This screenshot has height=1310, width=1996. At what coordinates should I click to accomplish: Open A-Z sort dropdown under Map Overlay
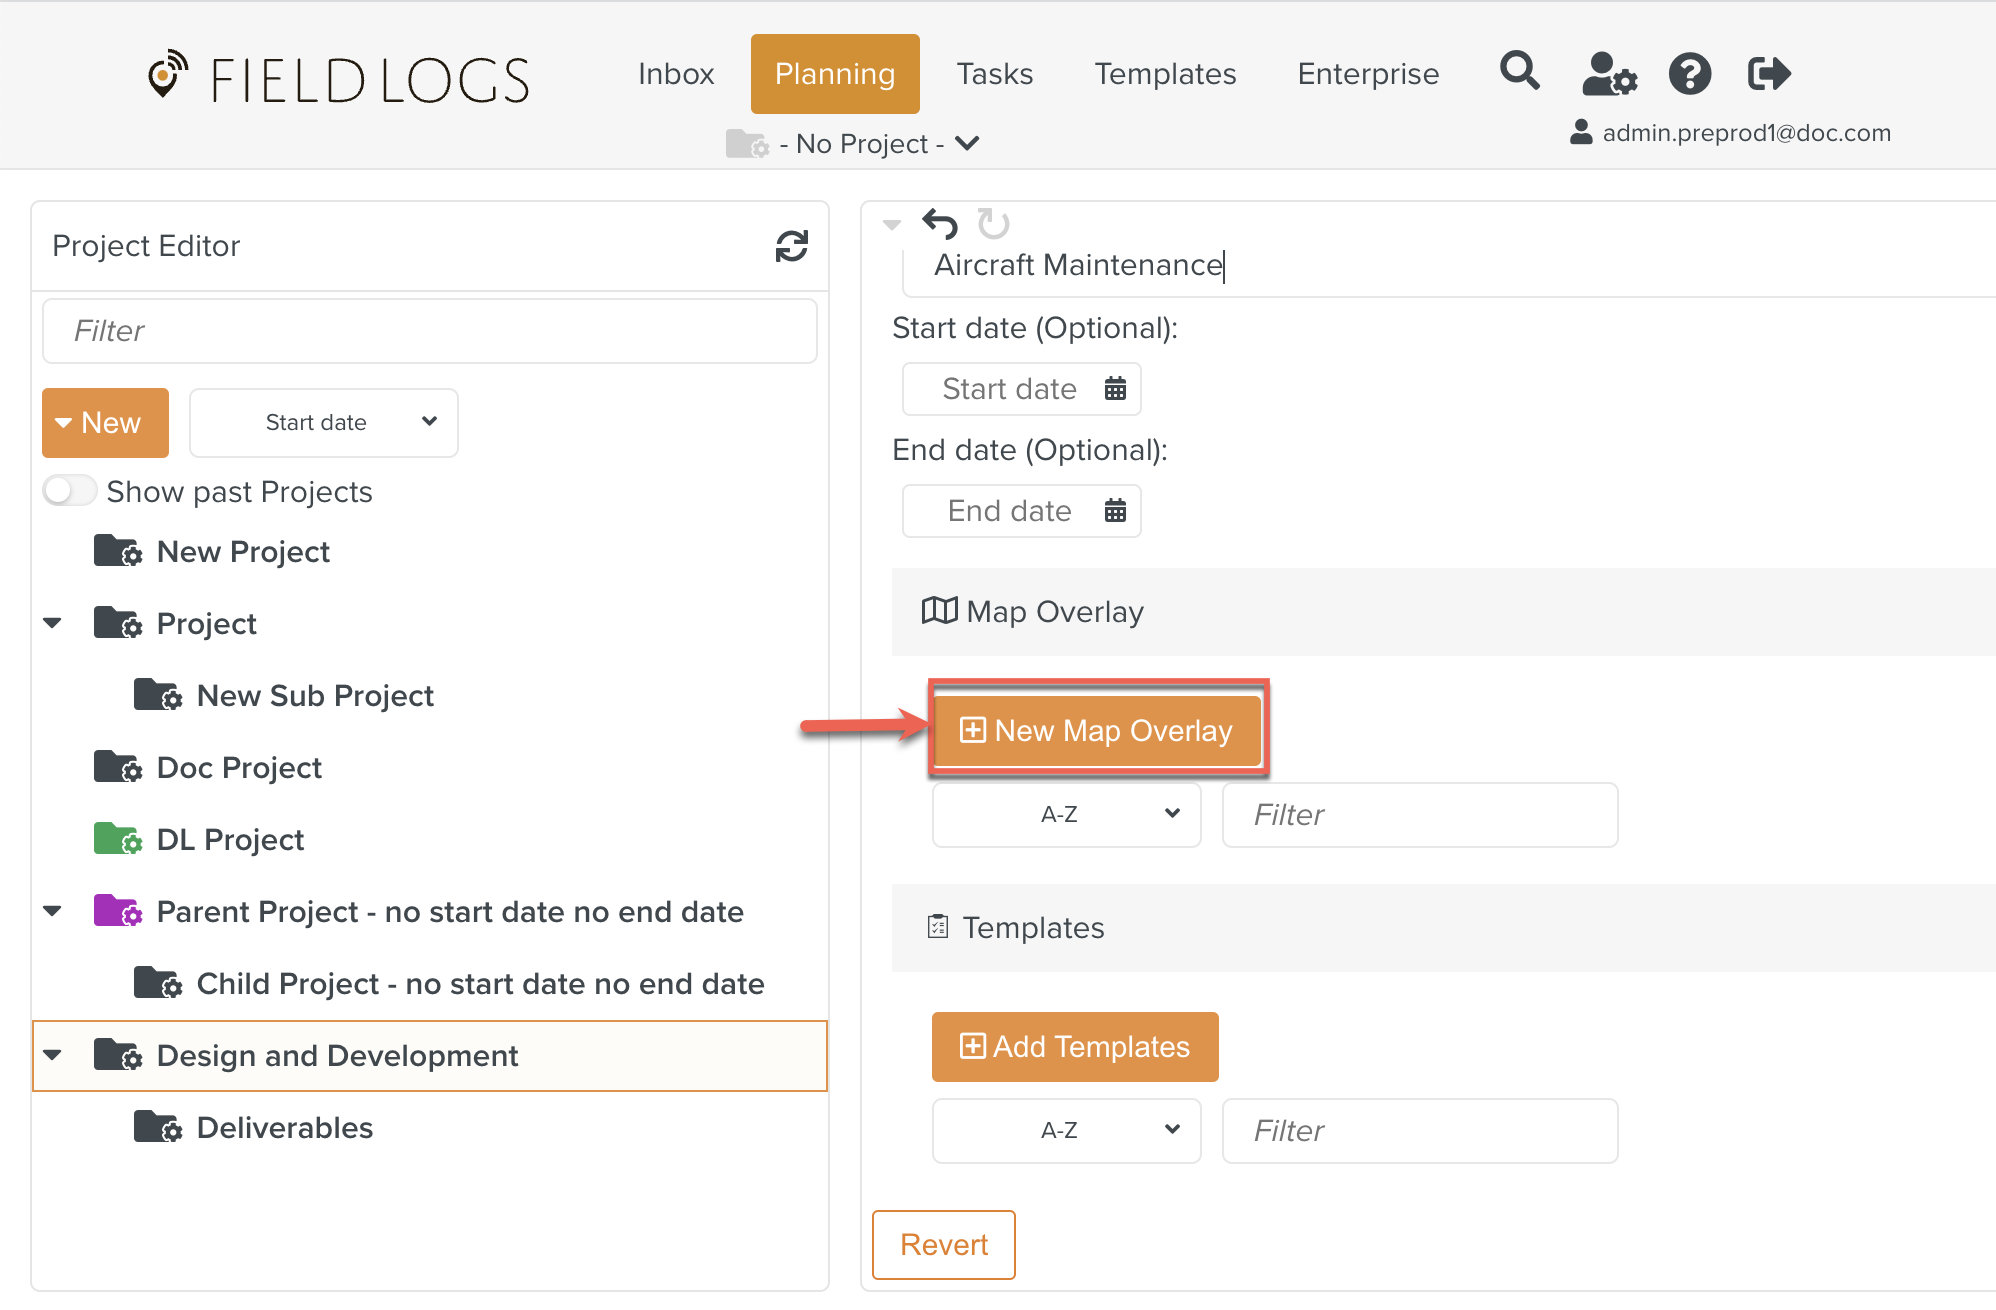(1066, 815)
